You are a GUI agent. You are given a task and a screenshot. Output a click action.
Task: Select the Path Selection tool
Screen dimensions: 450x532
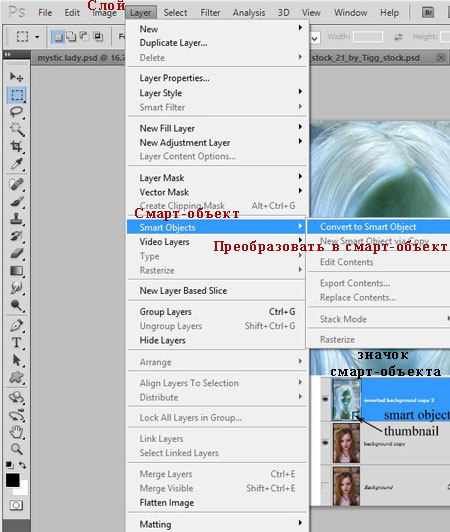point(16,360)
